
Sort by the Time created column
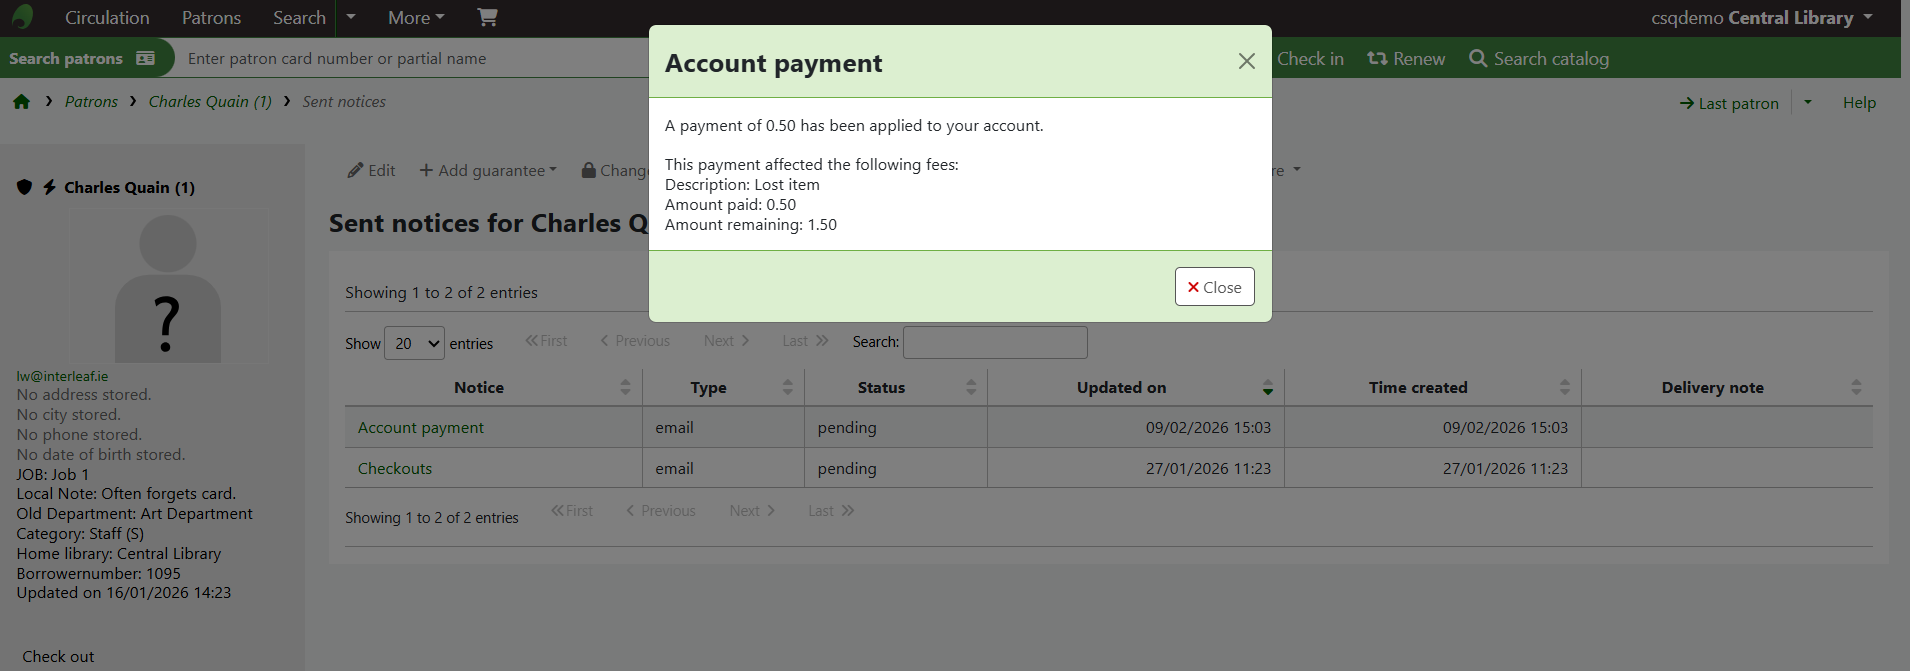coord(1432,387)
